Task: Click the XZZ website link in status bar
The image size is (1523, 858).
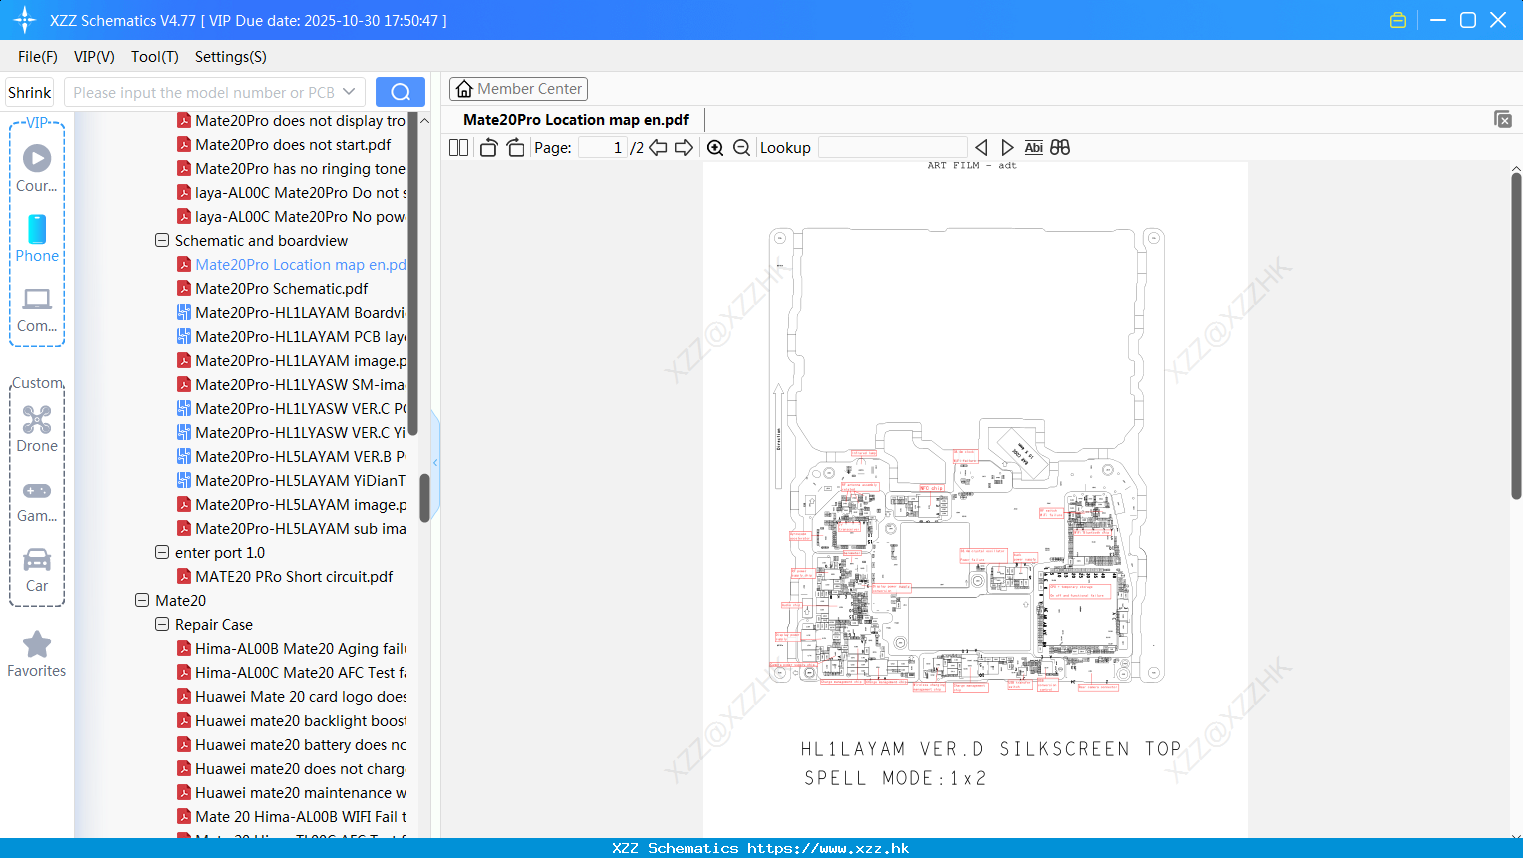Action: point(828,848)
